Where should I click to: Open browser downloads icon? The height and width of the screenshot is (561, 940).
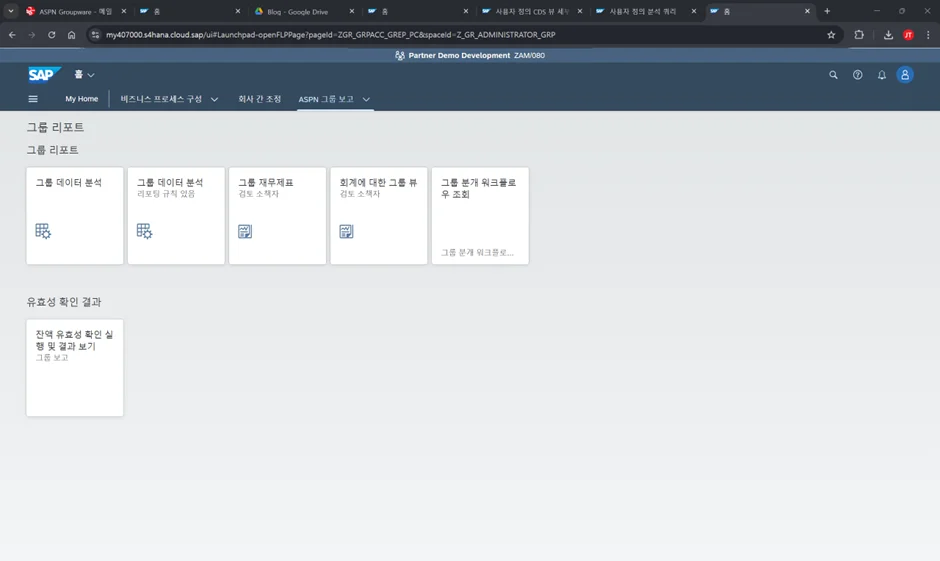click(x=888, y=34)
